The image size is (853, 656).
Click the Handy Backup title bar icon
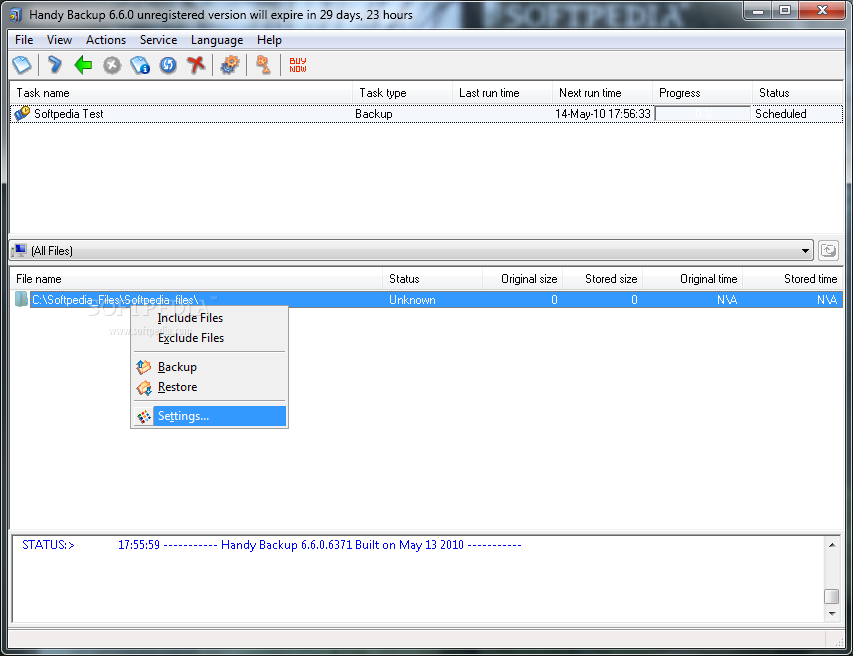pos(16,15)
